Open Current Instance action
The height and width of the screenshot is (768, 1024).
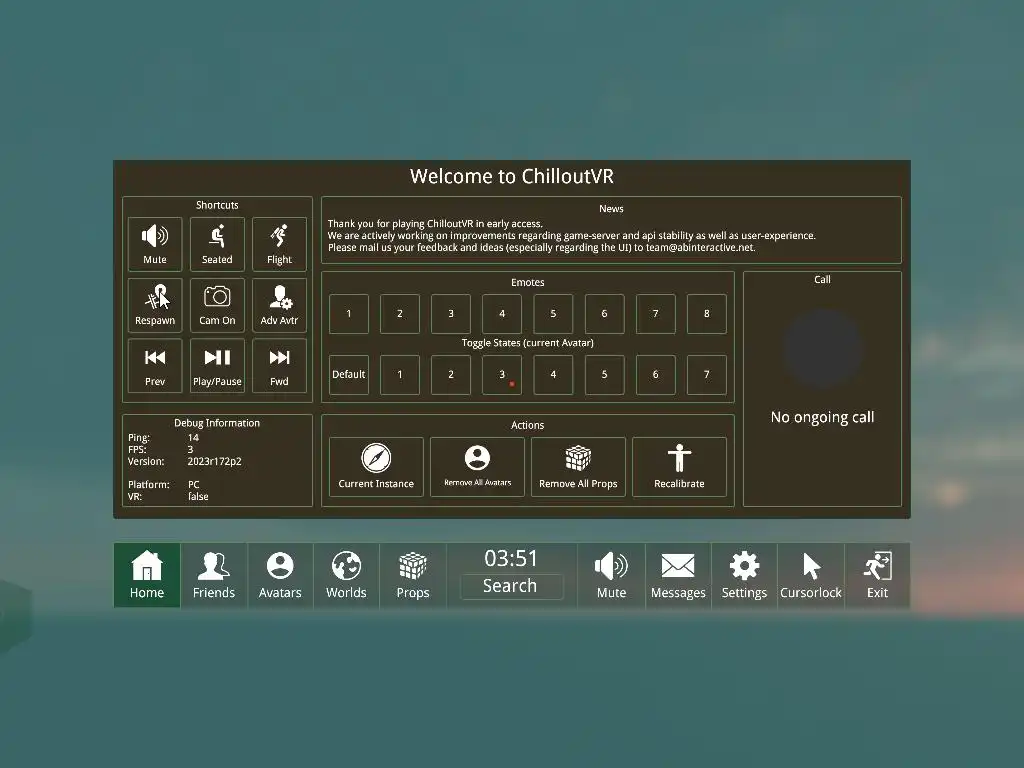[x=376, y=467]
